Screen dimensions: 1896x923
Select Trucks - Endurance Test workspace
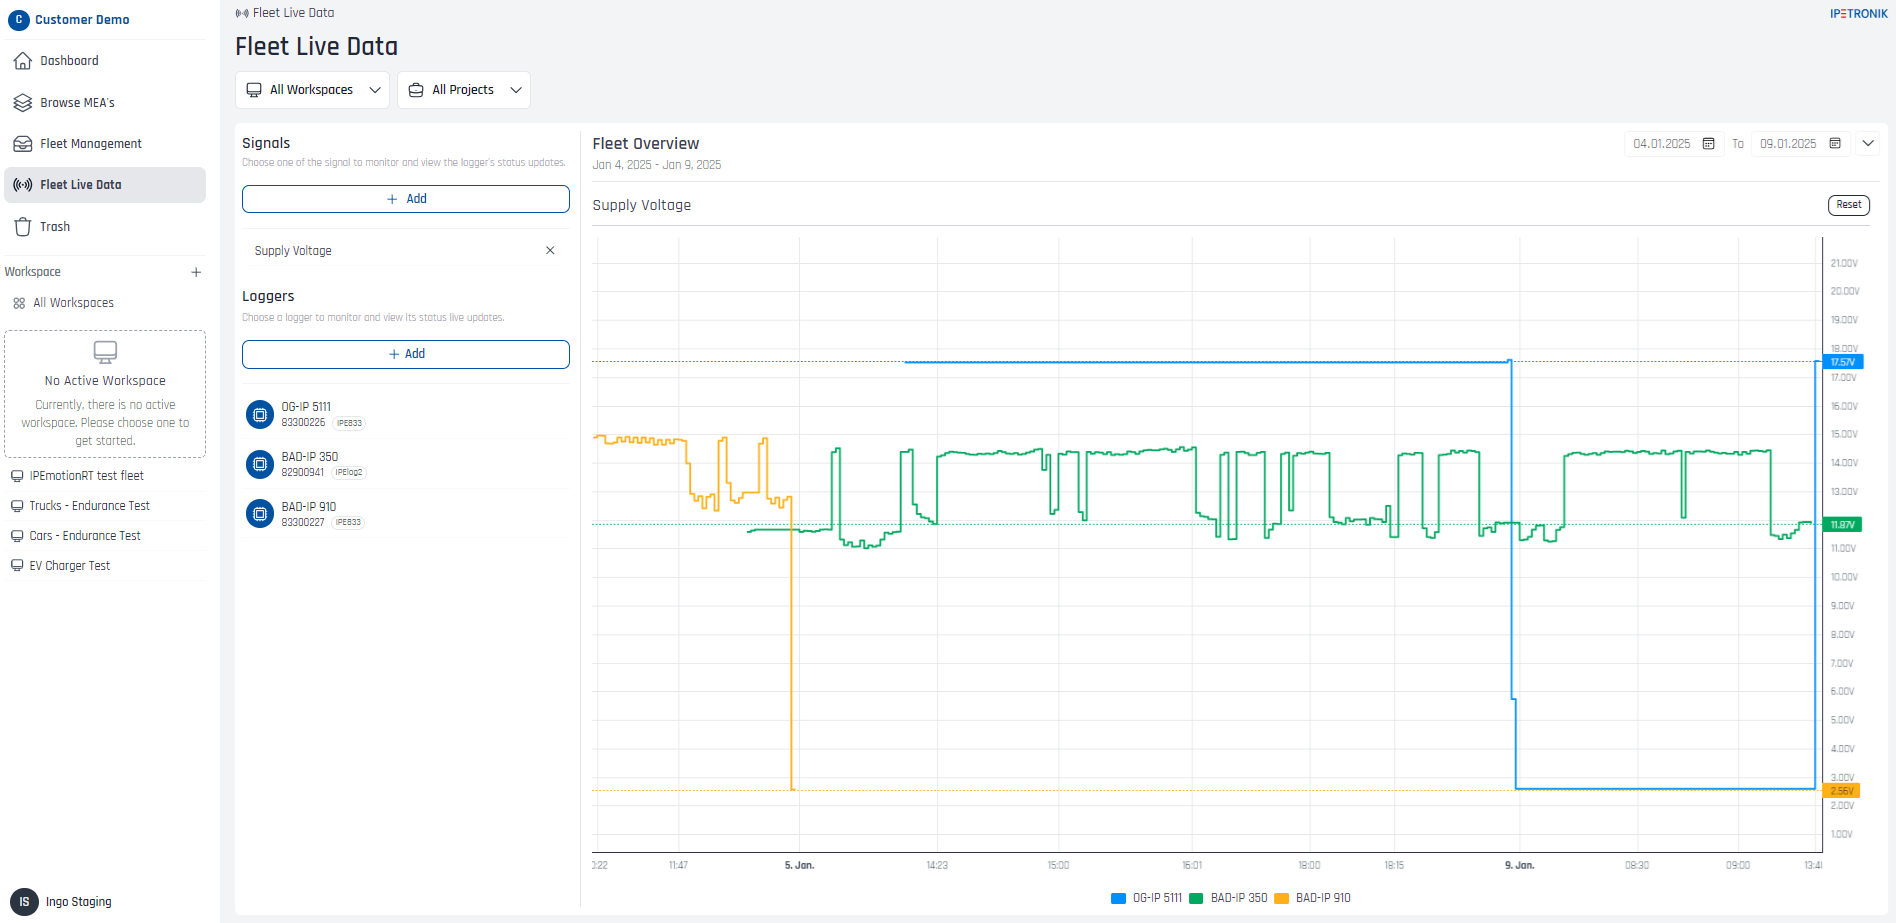[x=89, y=506]
